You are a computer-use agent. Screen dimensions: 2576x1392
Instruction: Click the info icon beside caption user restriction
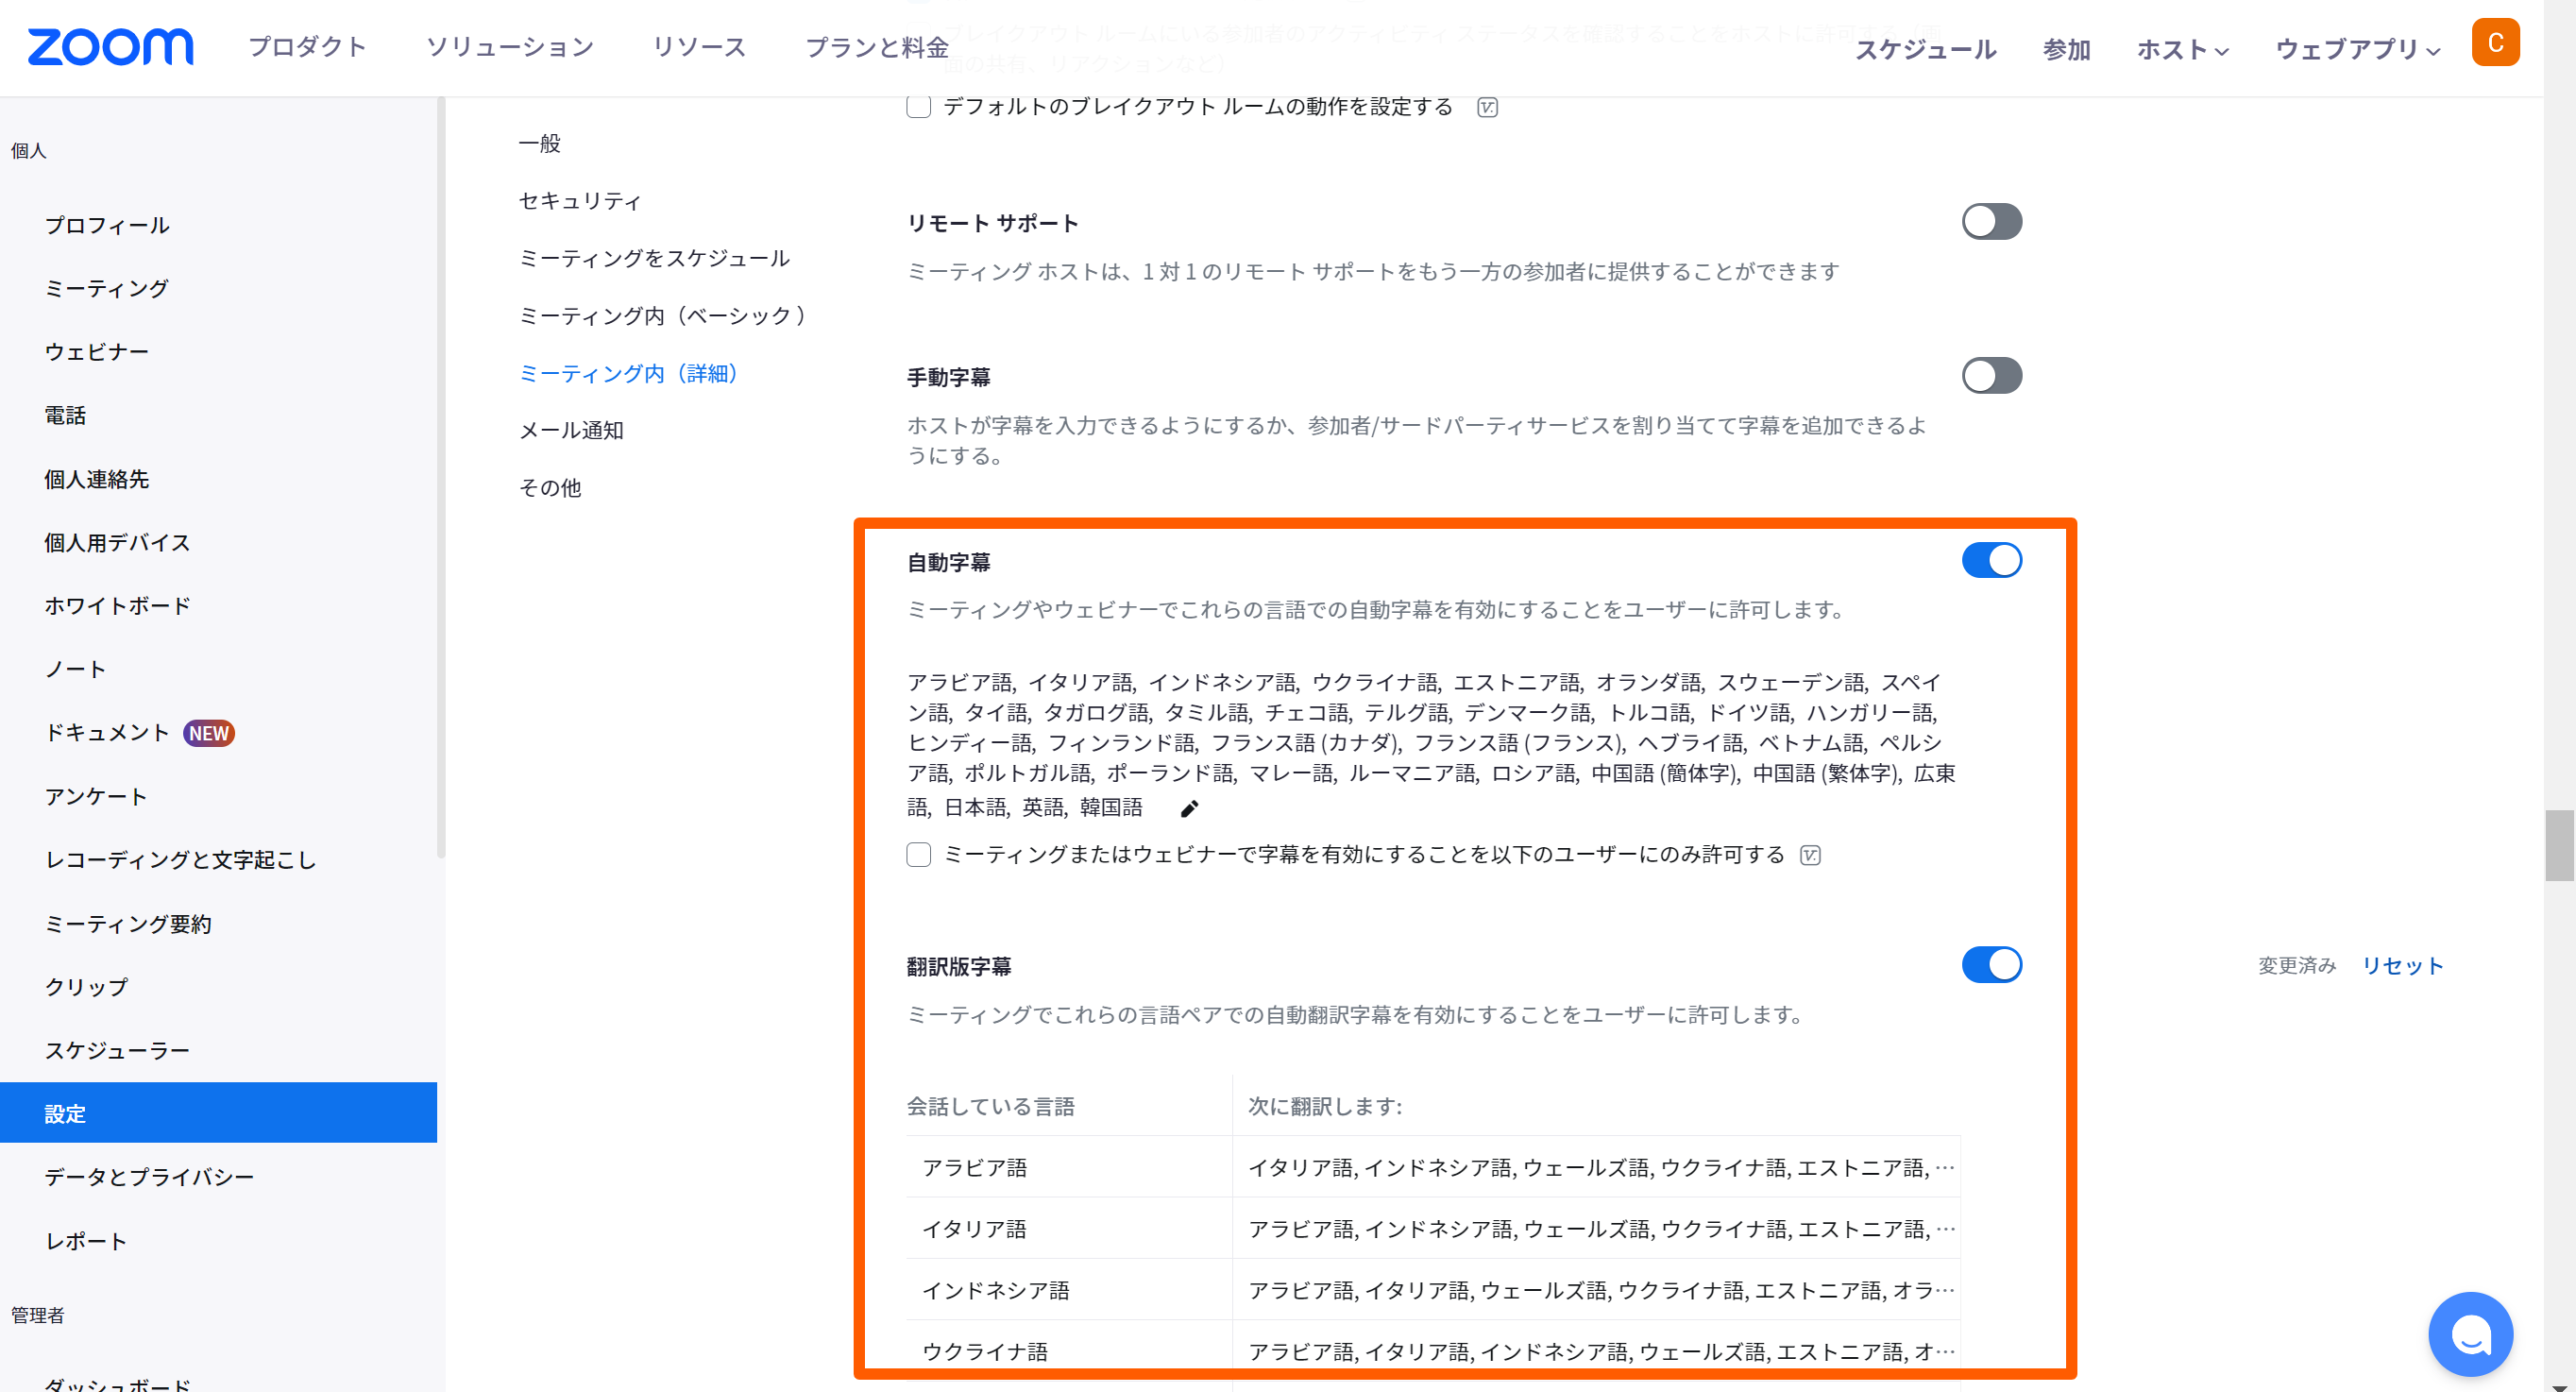click(1809, 855)
